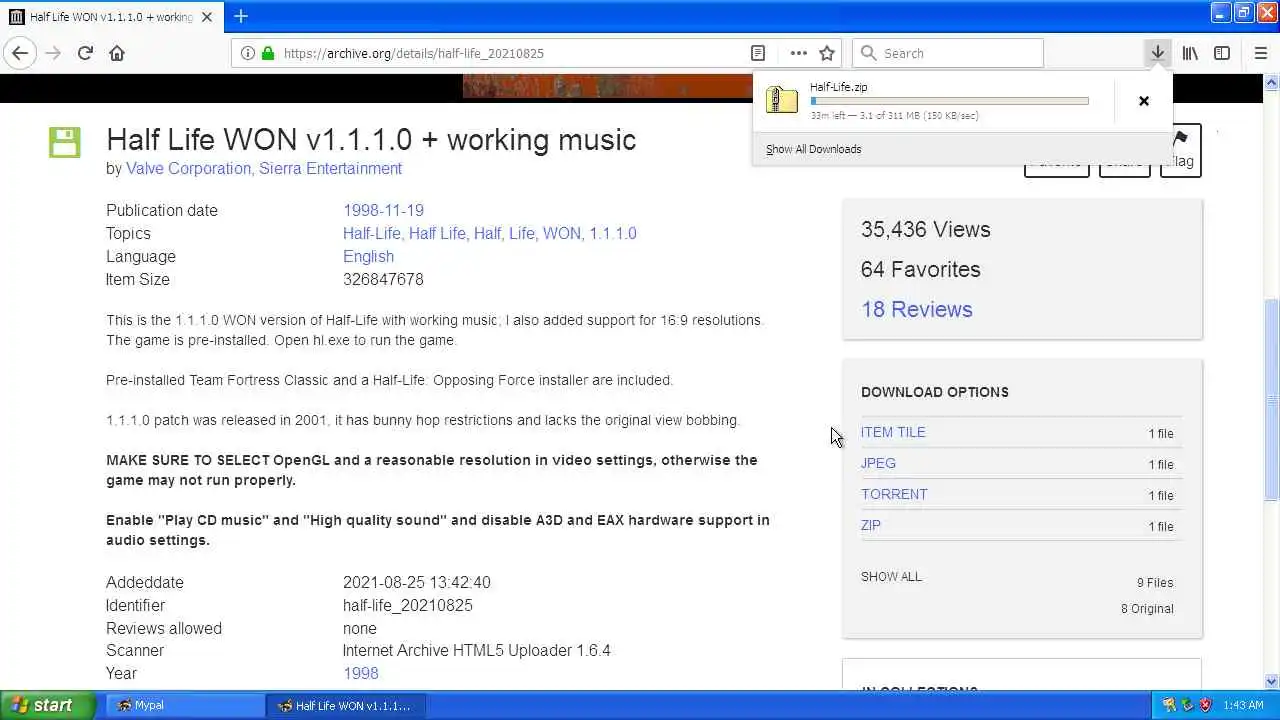
Task: Click Addeddate 2021-08-25 13:42:40 value
Action: (416, 582)
